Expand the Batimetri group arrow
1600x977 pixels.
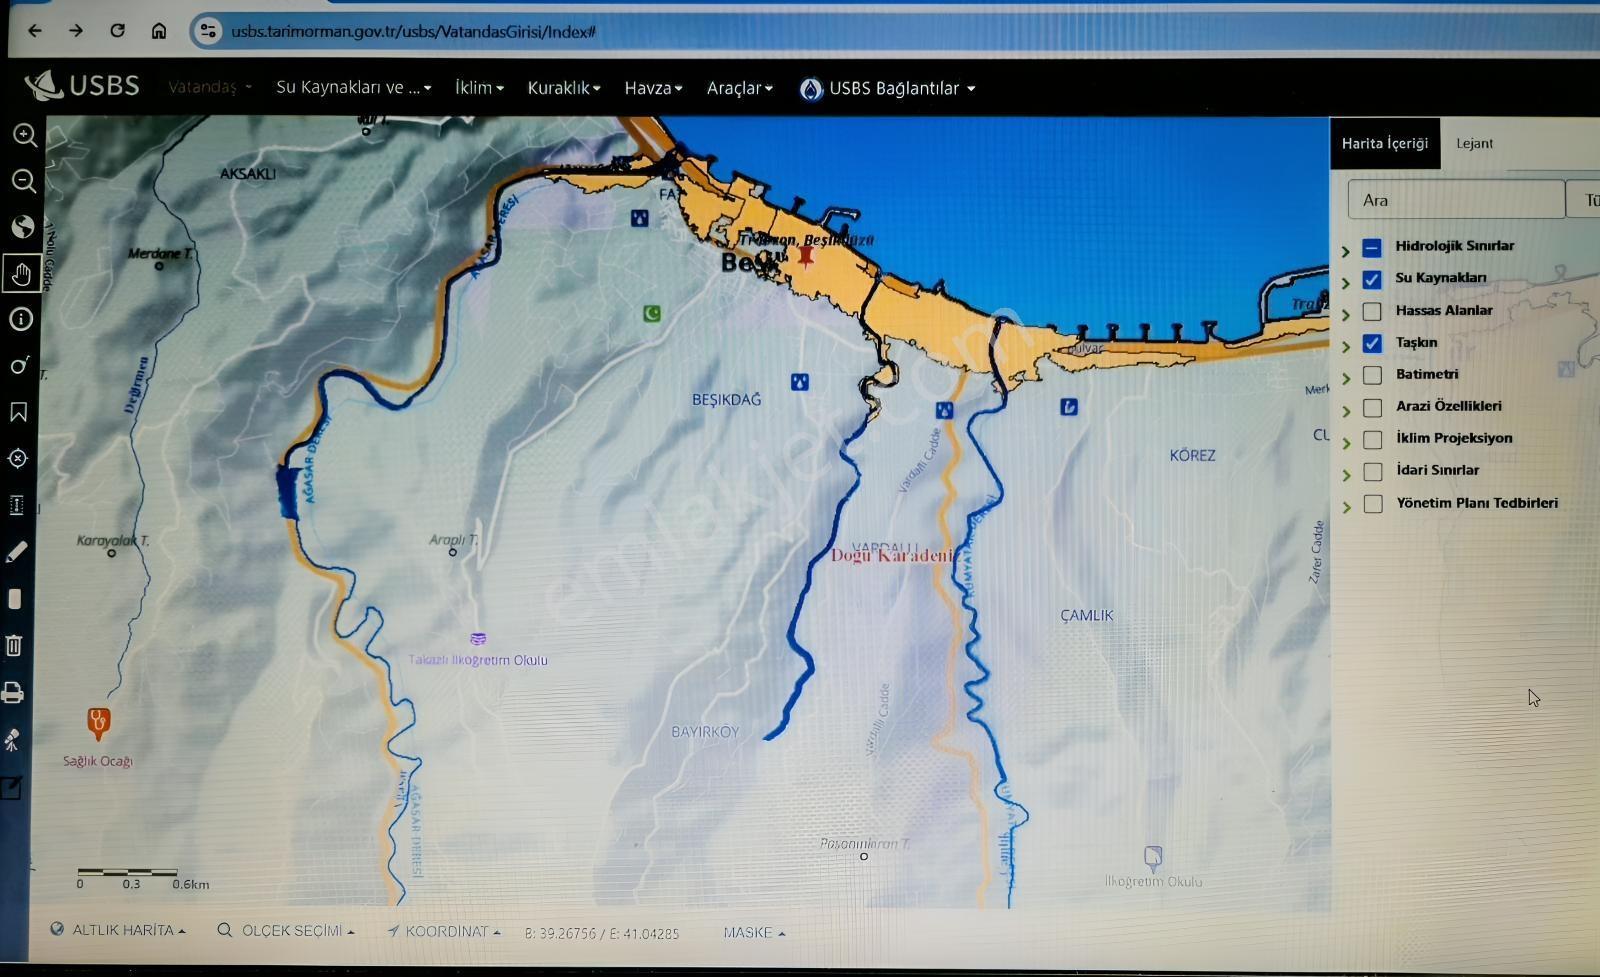coord(1346,378)
